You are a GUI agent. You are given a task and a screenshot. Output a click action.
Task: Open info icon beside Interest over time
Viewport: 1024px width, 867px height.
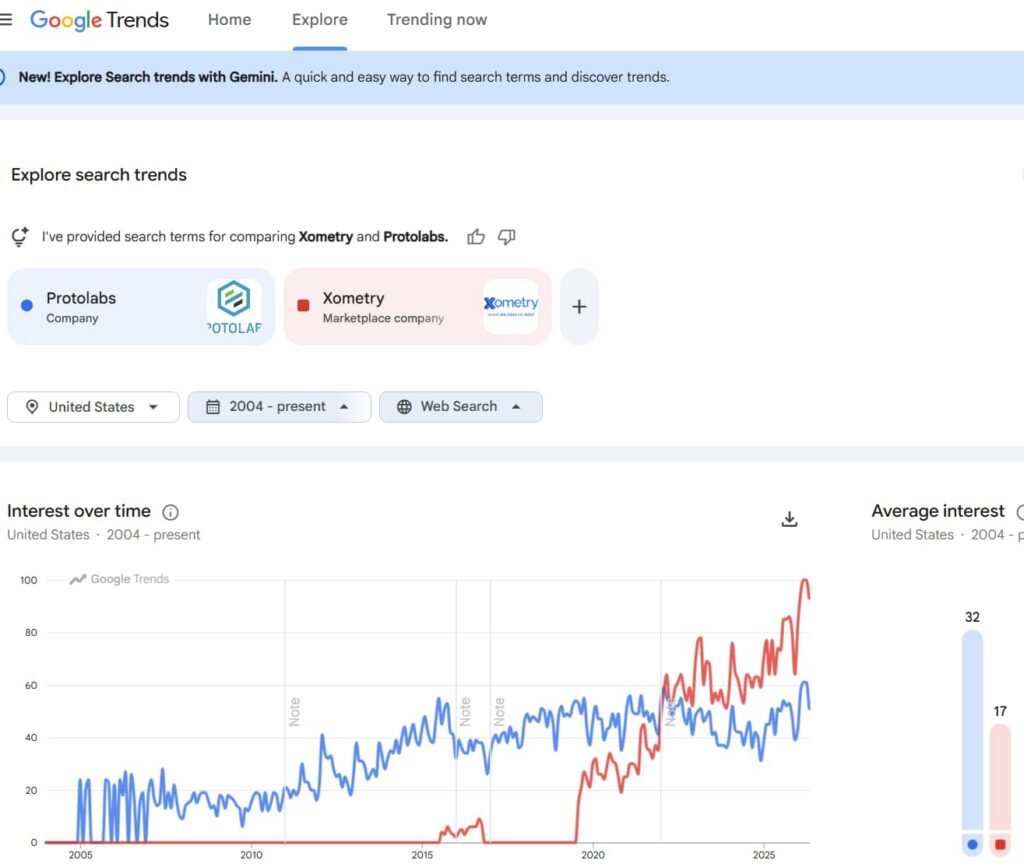[170, 512]
